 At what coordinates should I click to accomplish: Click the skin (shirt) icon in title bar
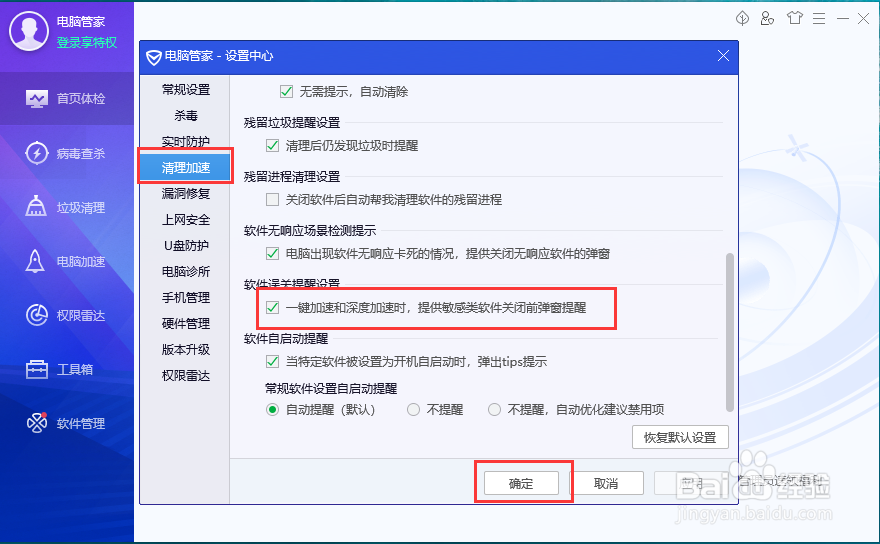point(794,19)
